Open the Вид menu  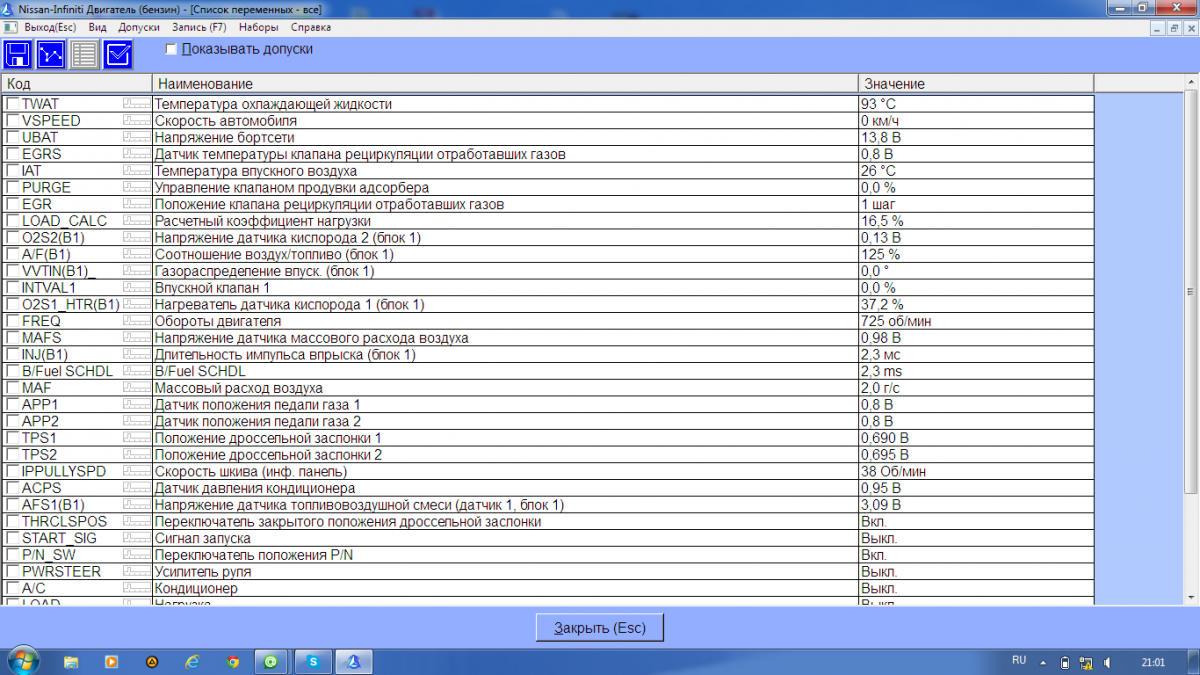click(x=97, y=27)
